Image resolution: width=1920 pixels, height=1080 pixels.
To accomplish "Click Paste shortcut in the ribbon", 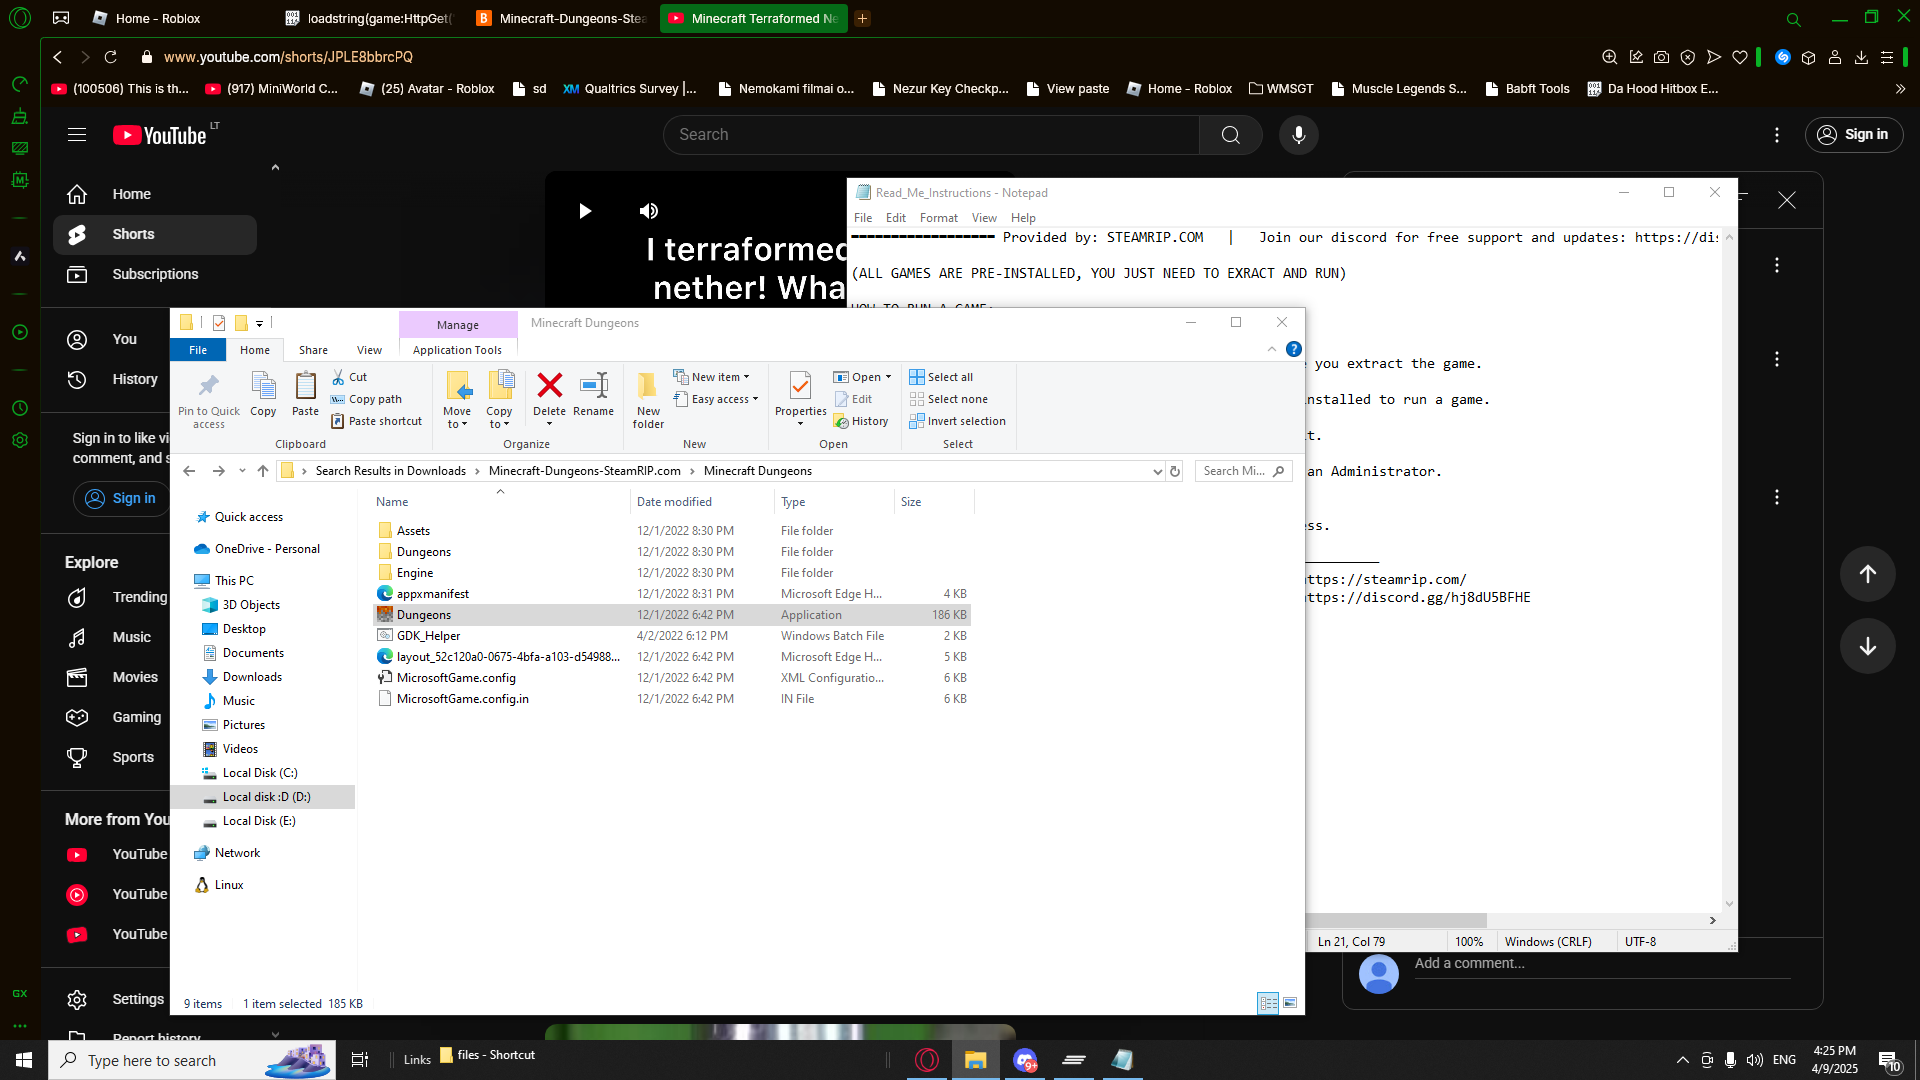I will click(377, 421).
